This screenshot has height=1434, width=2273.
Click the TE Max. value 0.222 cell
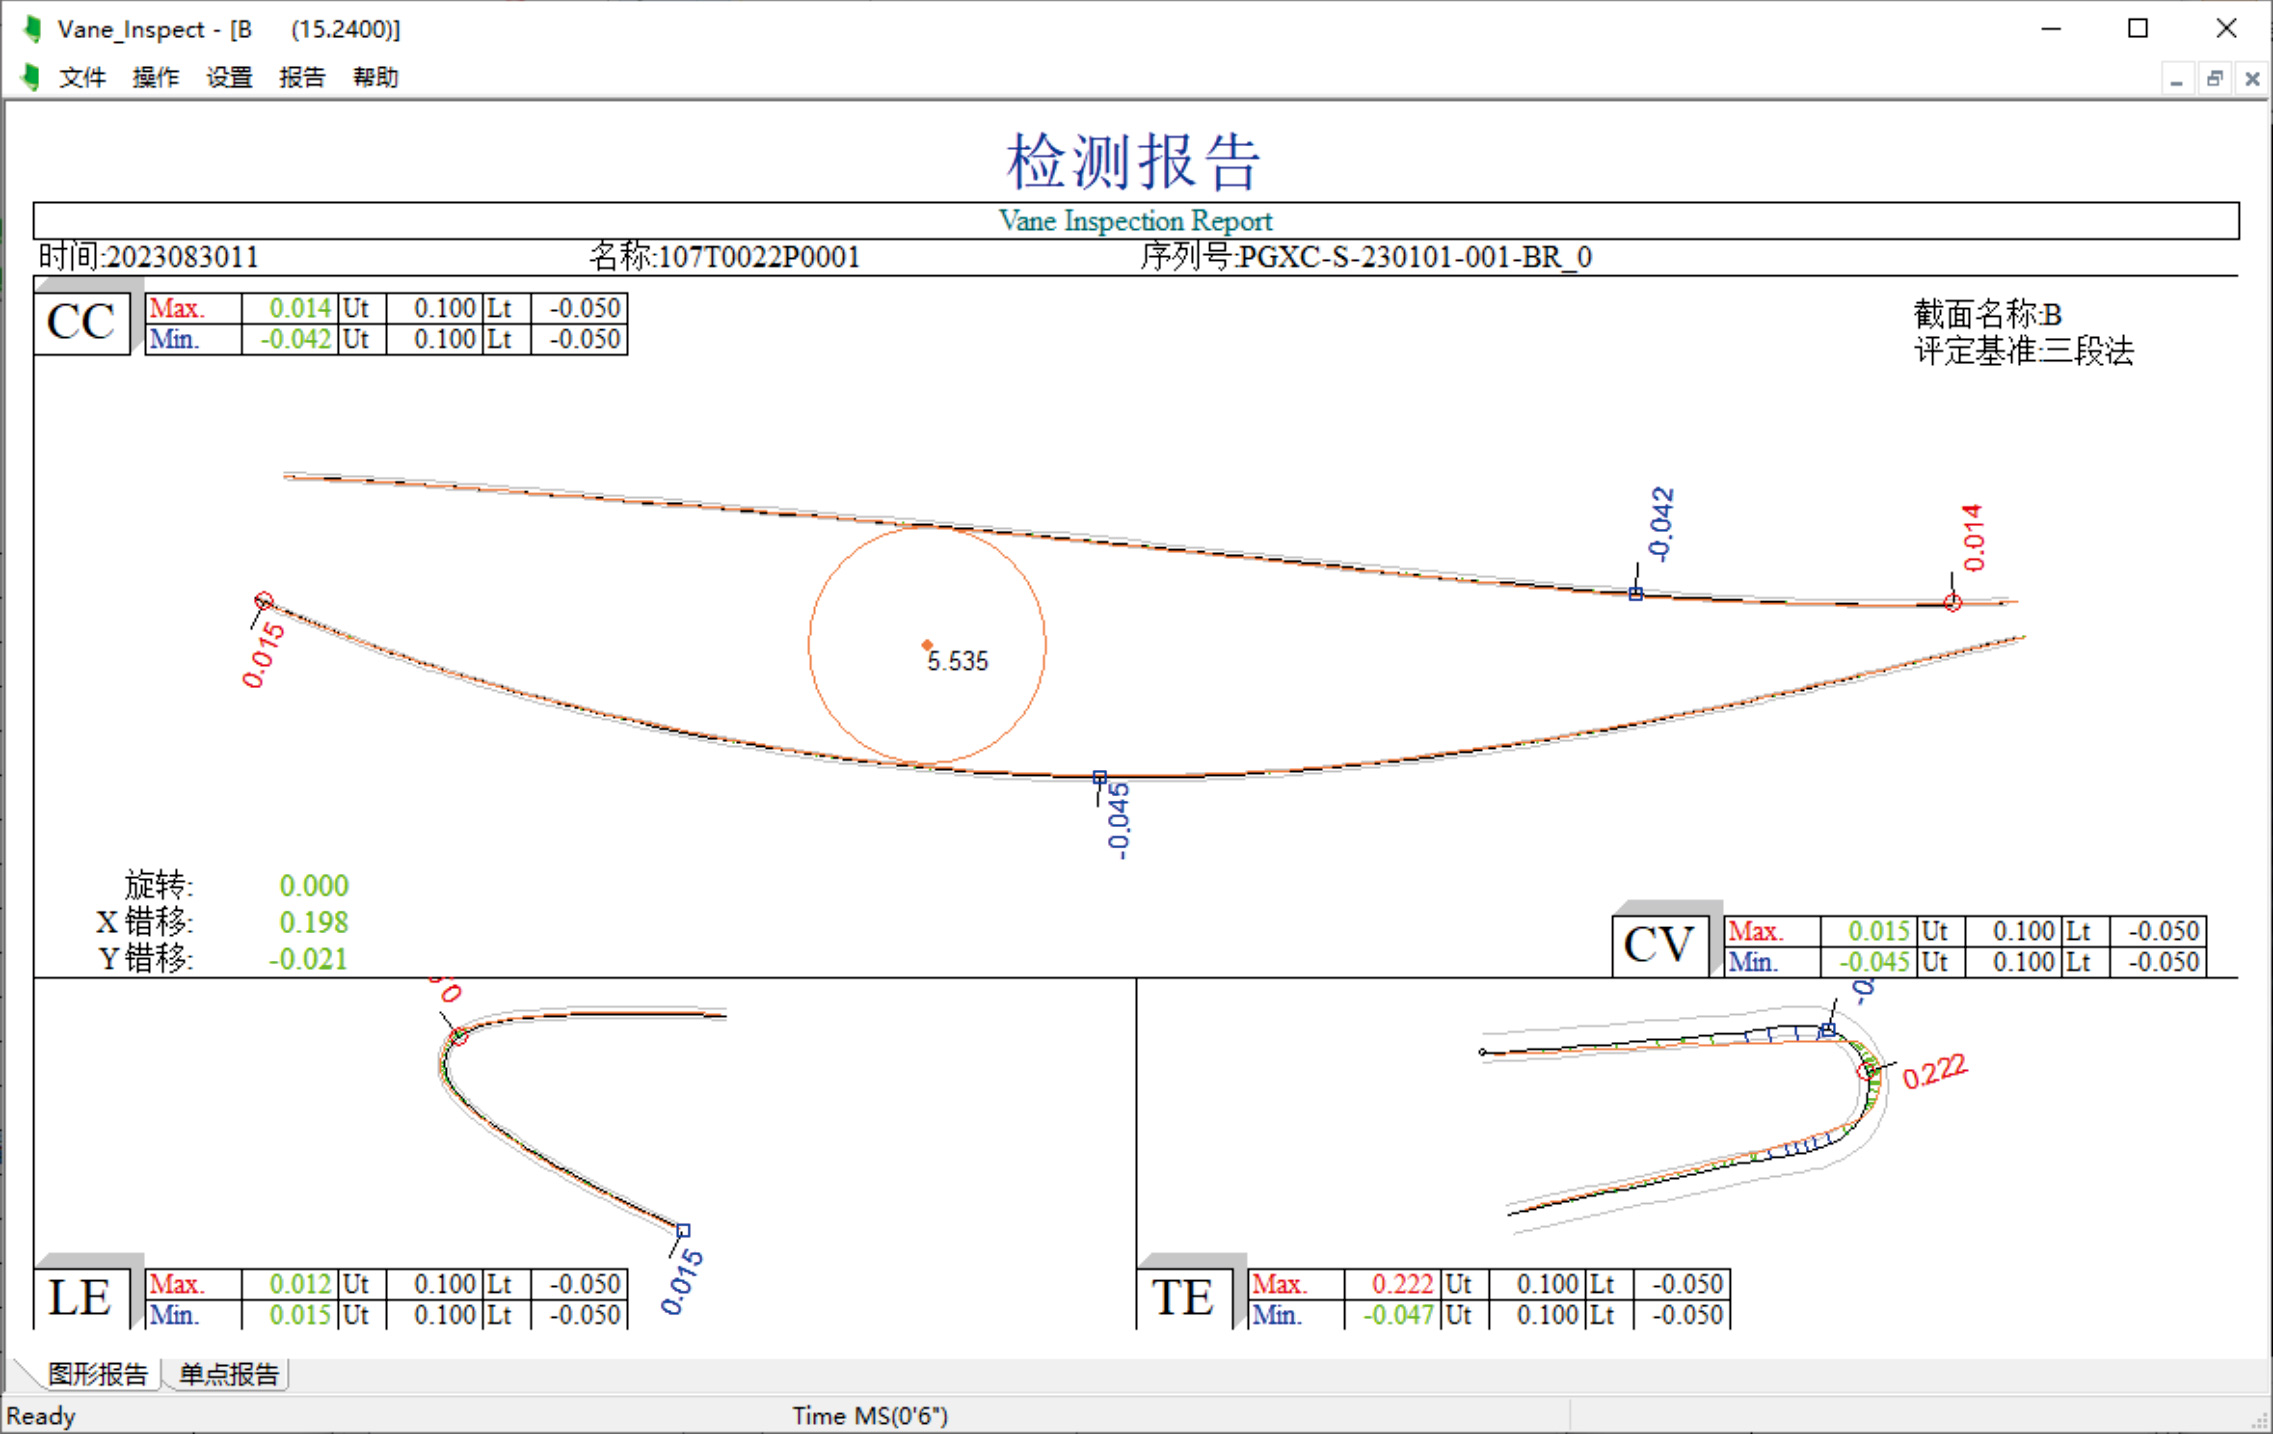(1396, 1283)
